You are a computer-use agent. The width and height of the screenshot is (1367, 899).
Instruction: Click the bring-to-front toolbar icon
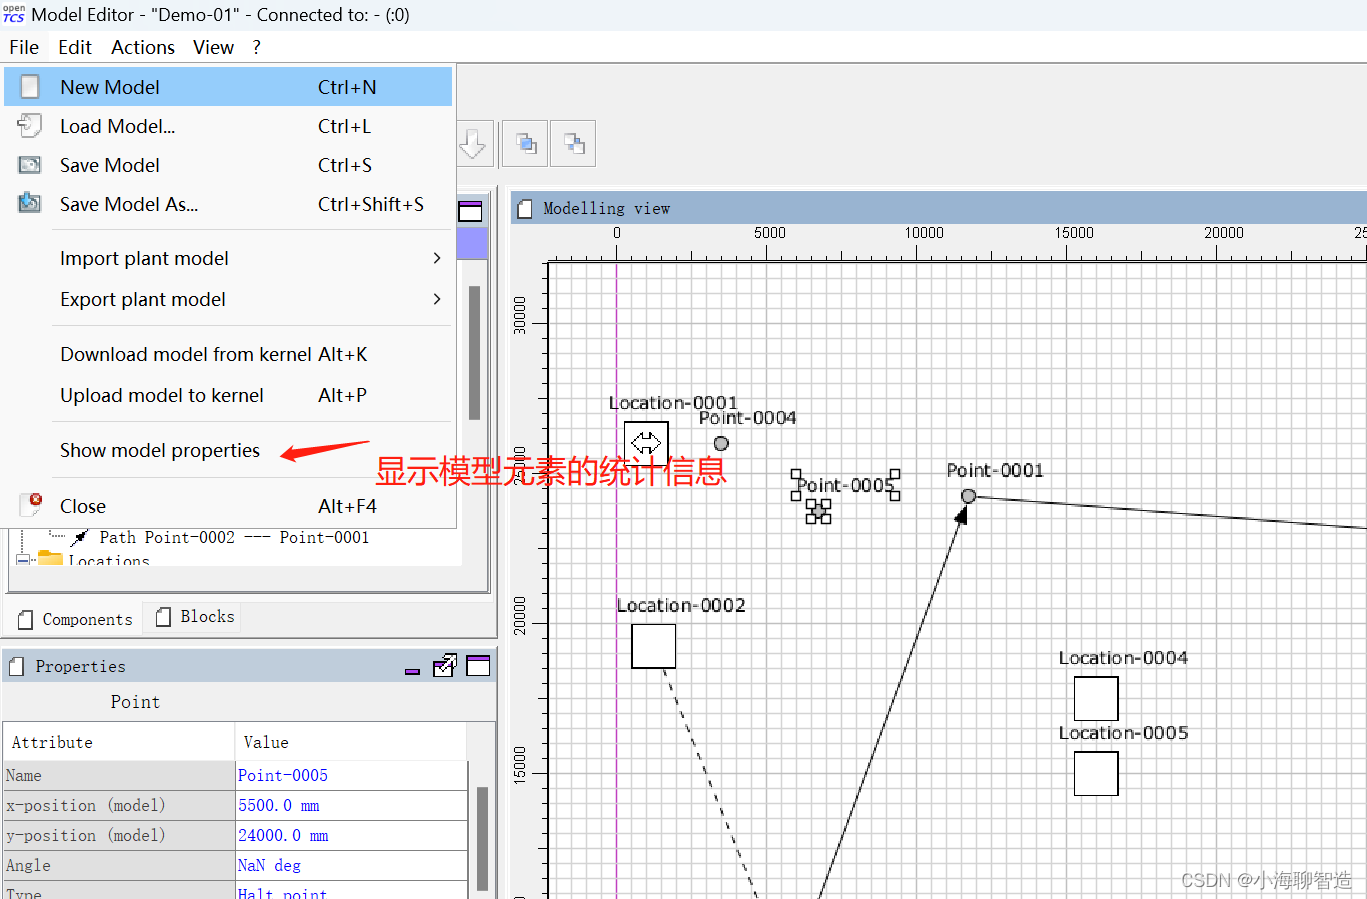point(525,144)
